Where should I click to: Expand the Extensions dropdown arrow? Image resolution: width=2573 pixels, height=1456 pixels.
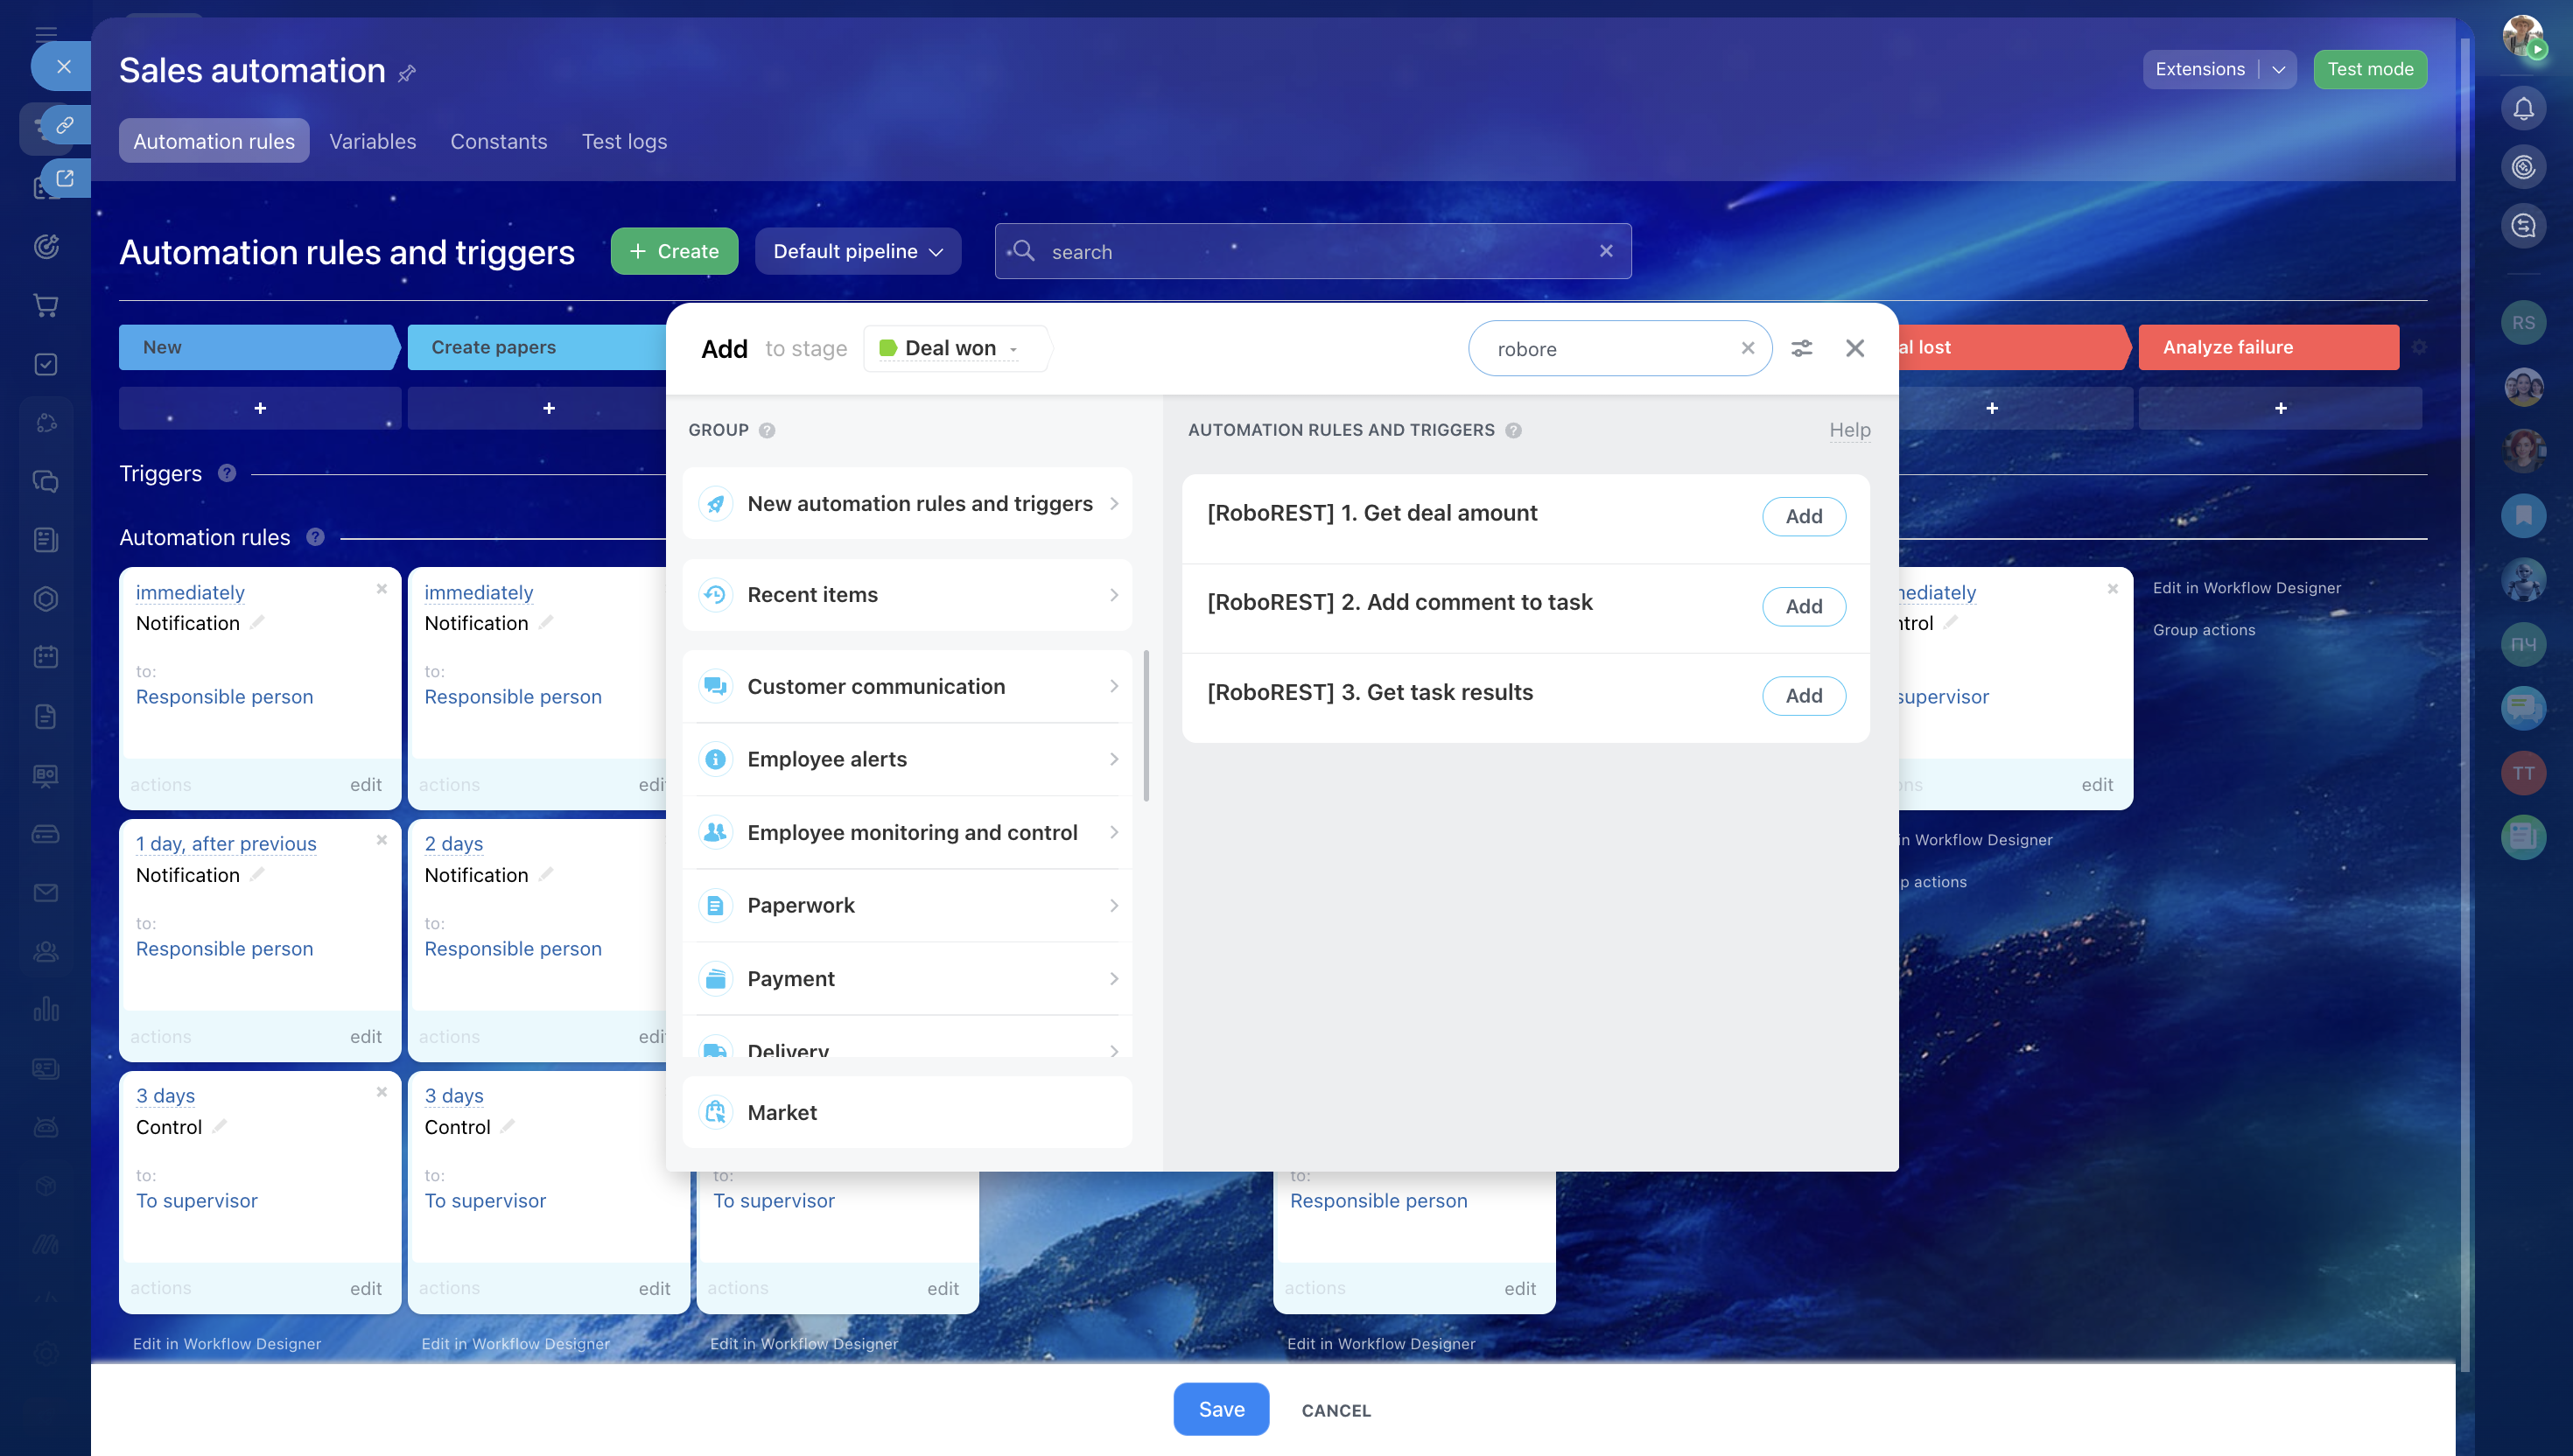[2278, 69]
